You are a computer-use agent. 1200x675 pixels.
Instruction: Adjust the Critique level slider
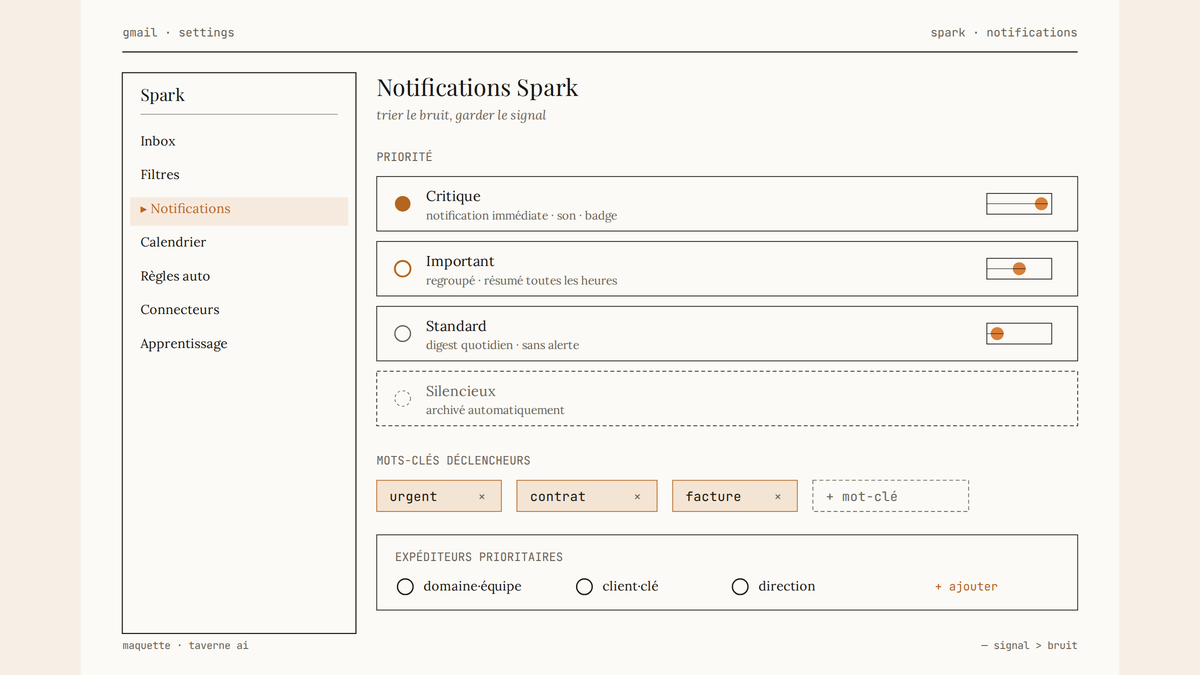[x=1019, y=204]
